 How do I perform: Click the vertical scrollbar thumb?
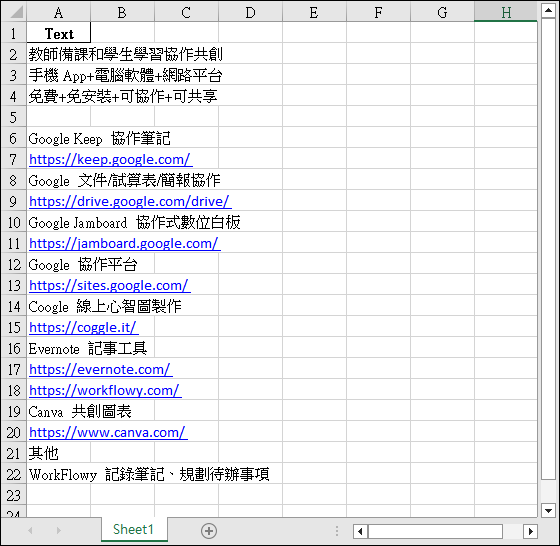[548, 248]
